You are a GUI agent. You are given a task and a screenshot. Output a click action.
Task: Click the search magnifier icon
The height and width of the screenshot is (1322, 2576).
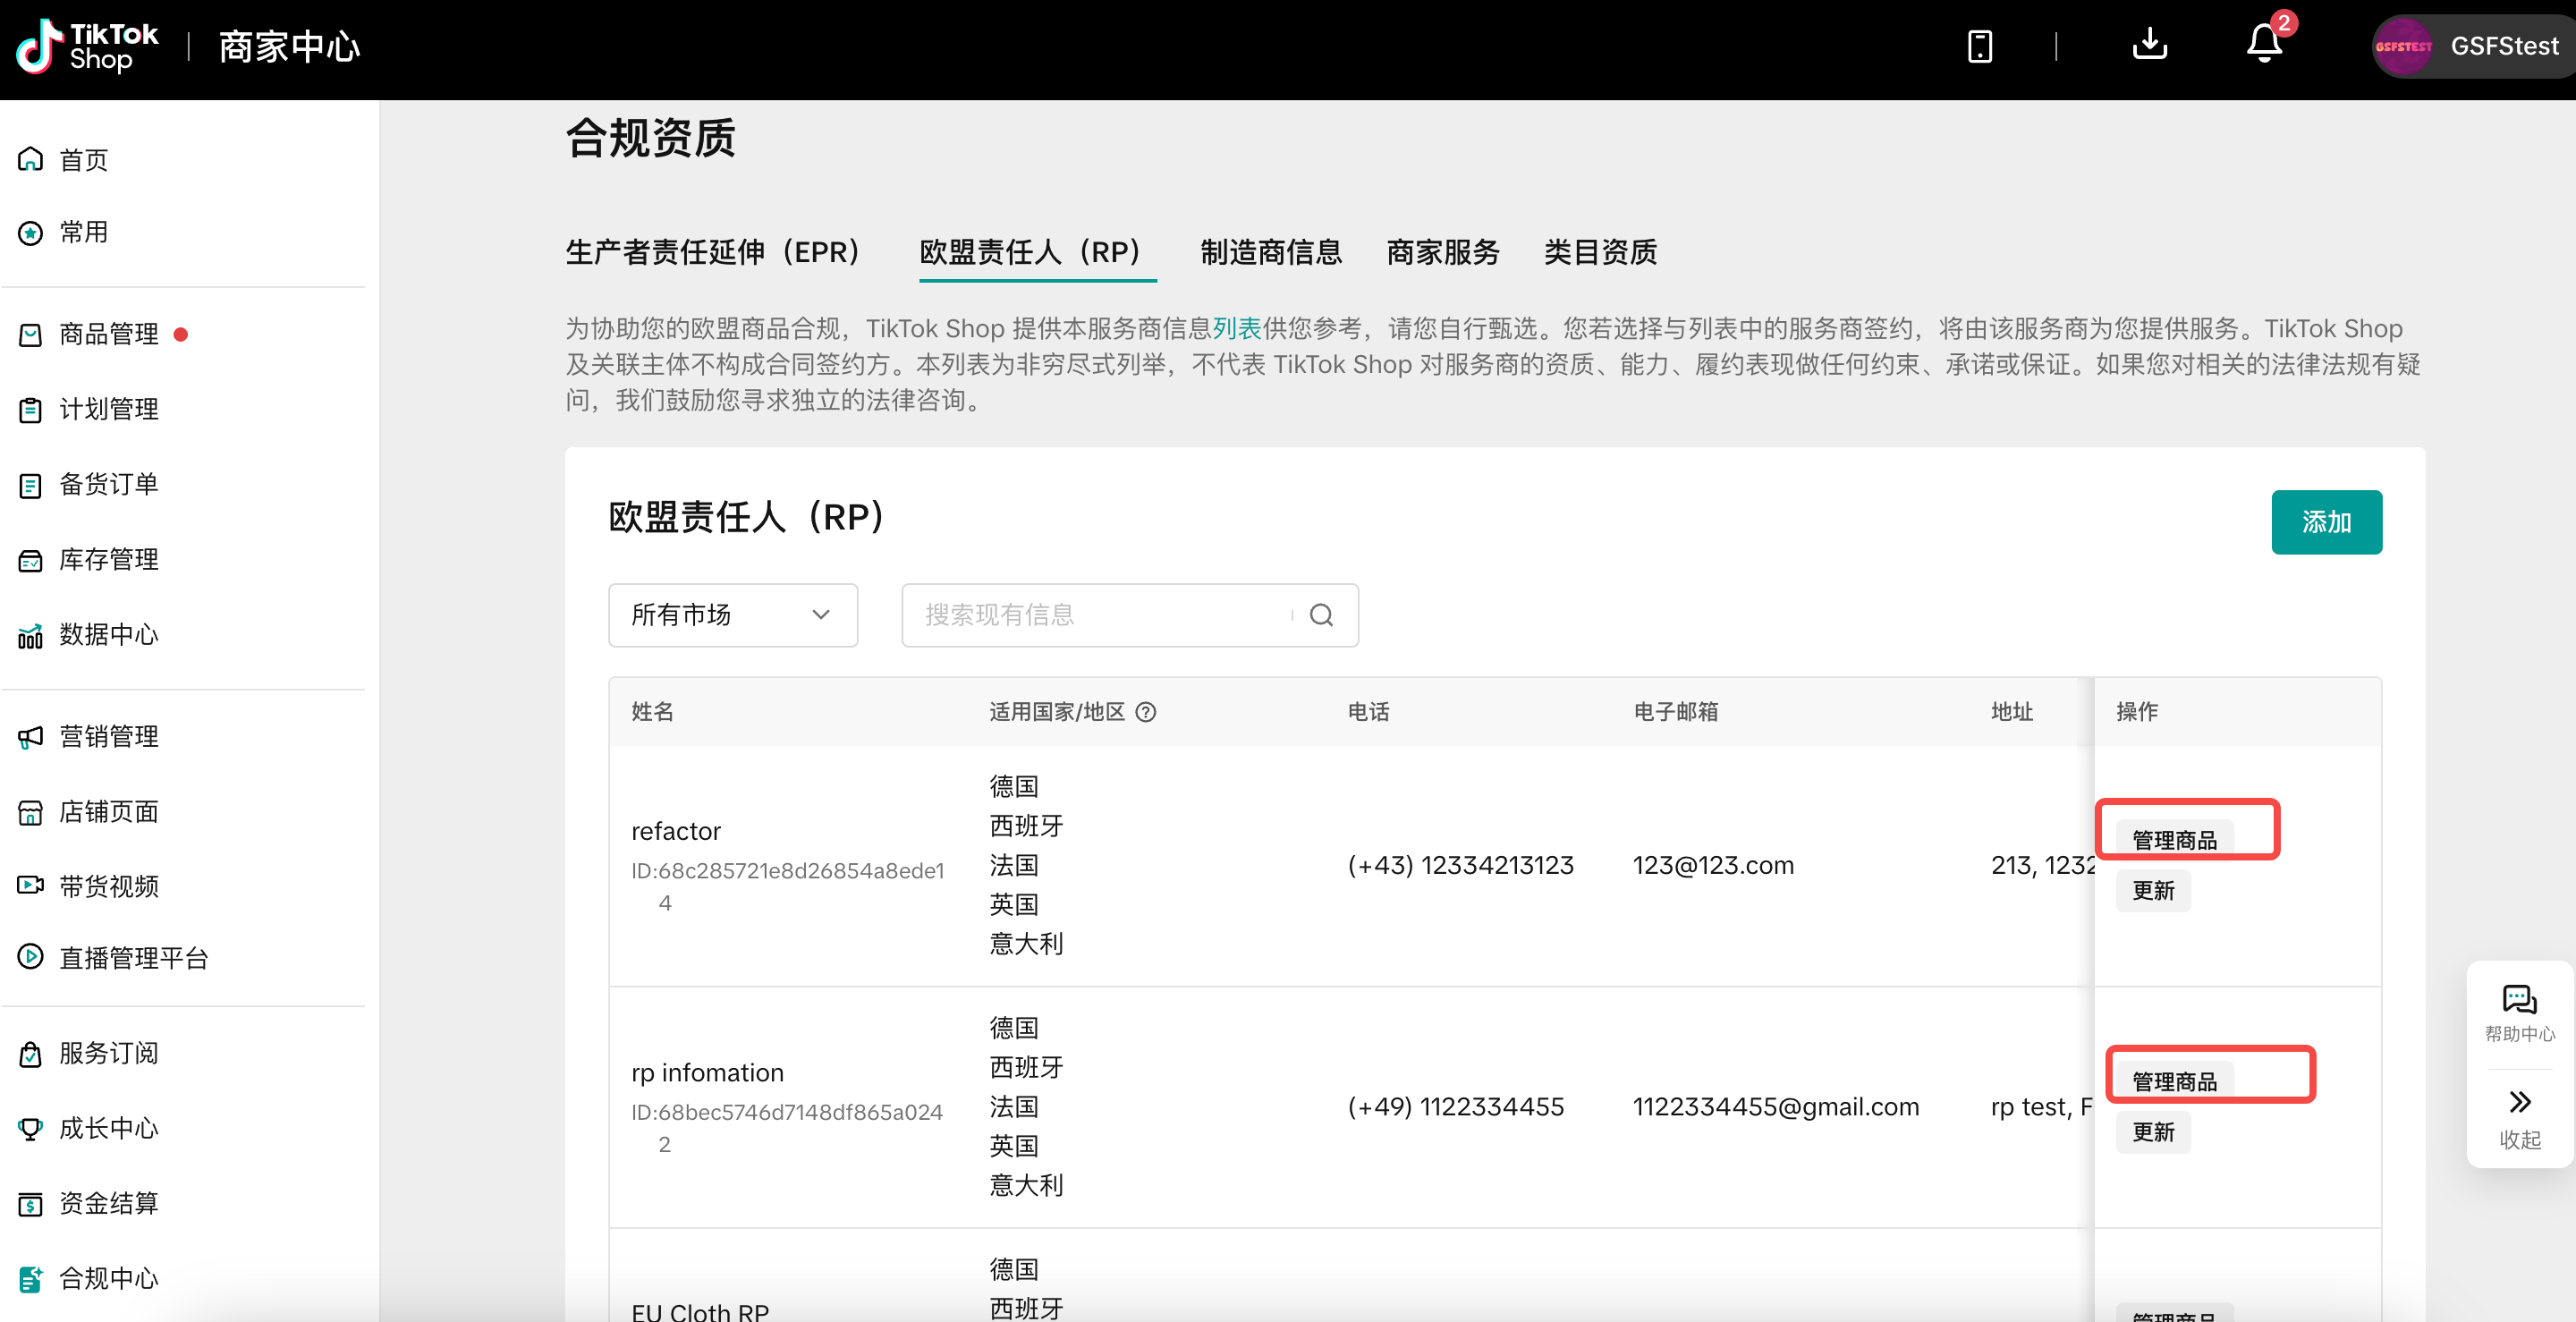coord(1321,615)
